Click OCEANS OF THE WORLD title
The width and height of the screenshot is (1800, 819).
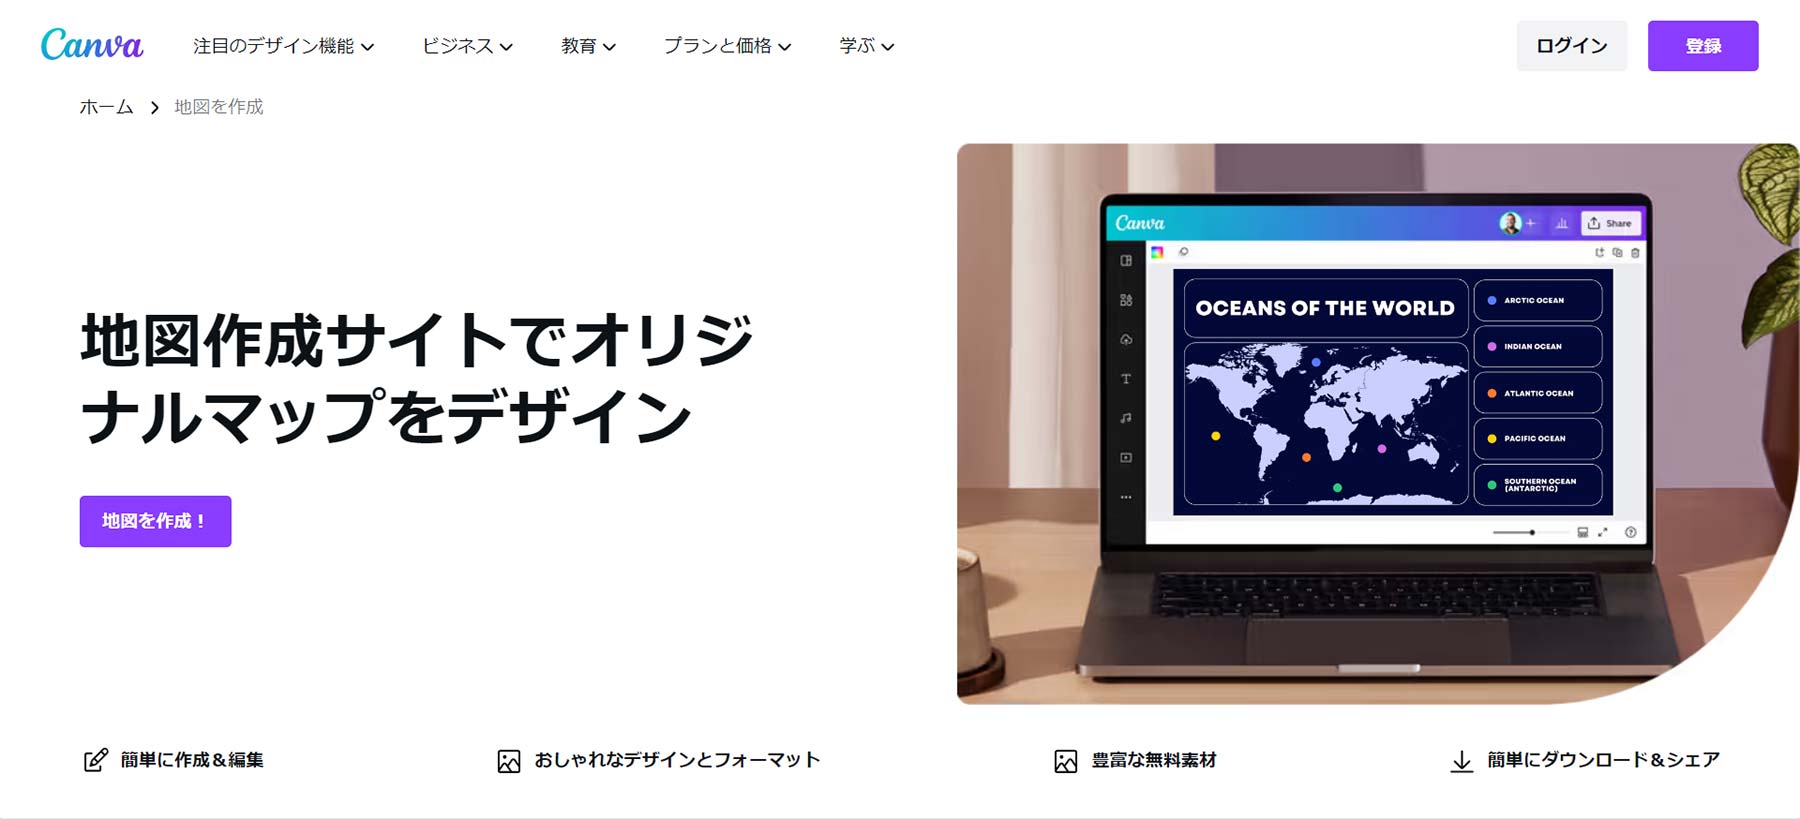coord(1326,308)
